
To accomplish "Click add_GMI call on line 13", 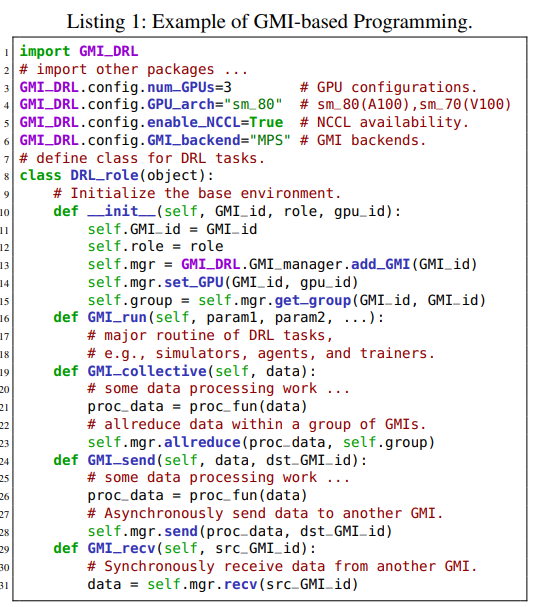I will 380,264.
